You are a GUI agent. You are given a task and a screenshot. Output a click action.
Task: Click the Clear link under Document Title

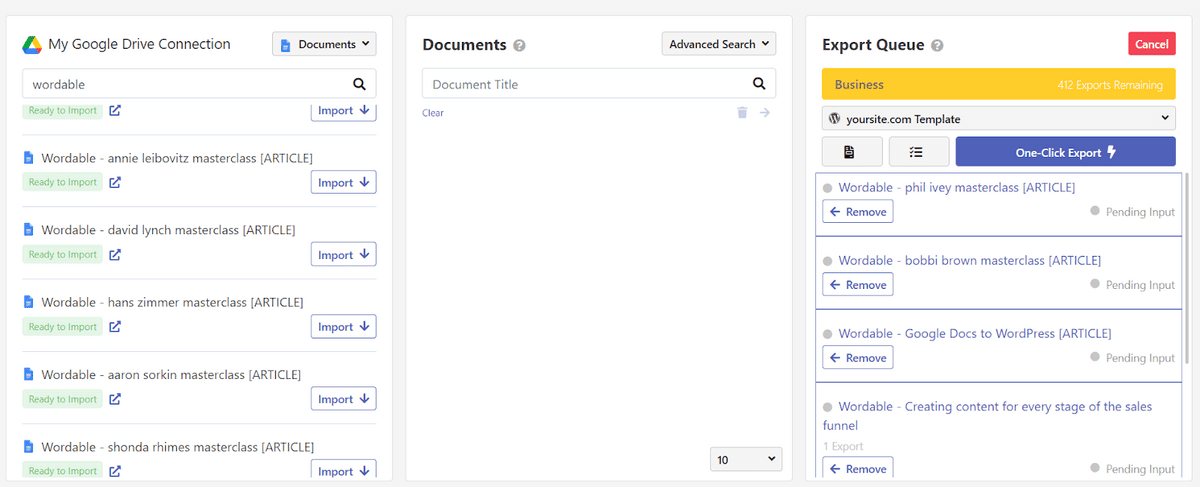point(433,113)
